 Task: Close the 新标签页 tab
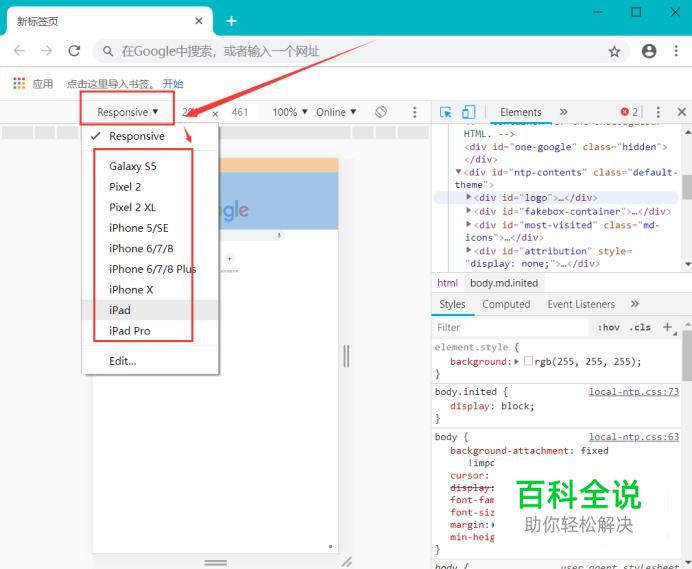click(x=199, y=21)
